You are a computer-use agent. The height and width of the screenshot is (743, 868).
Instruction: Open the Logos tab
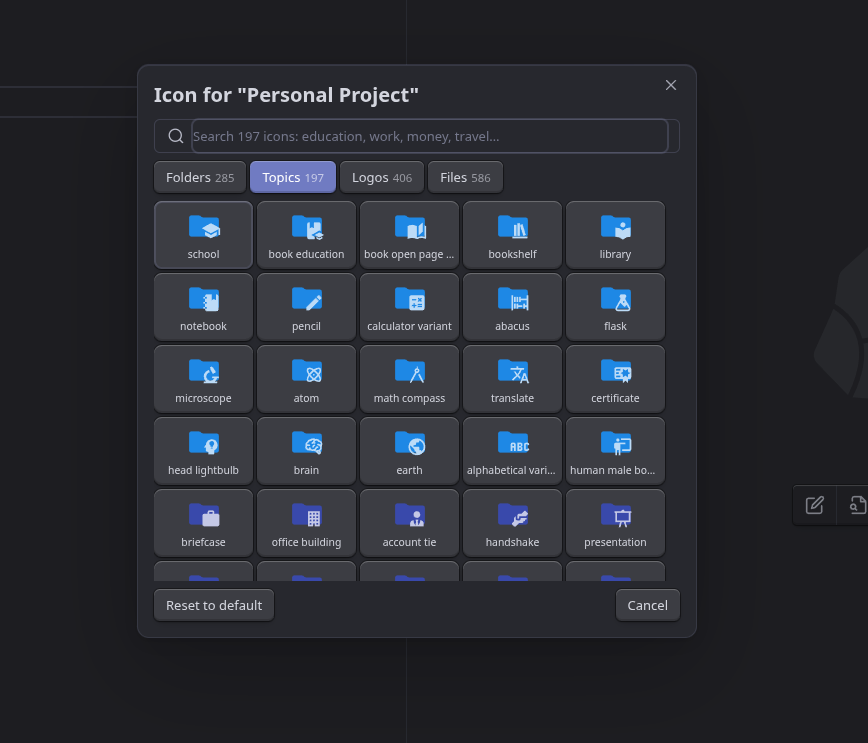tap(382, 177)
